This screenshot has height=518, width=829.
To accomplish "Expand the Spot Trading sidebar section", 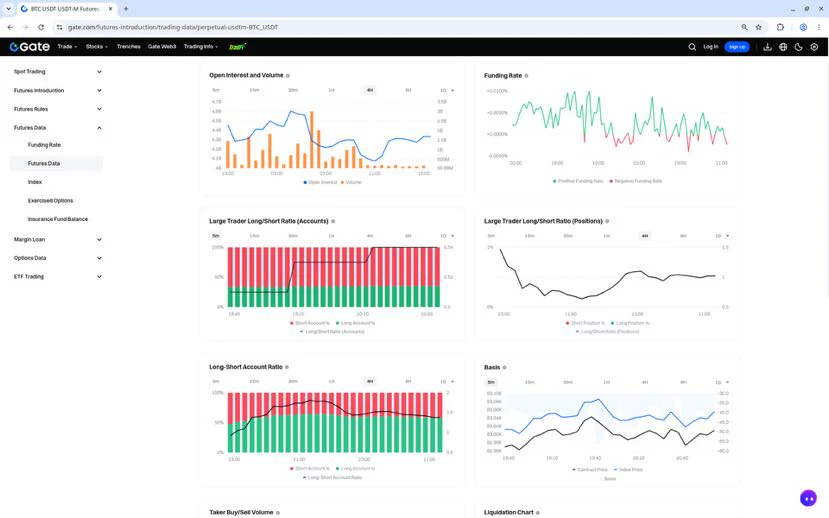I will [58, 72].
